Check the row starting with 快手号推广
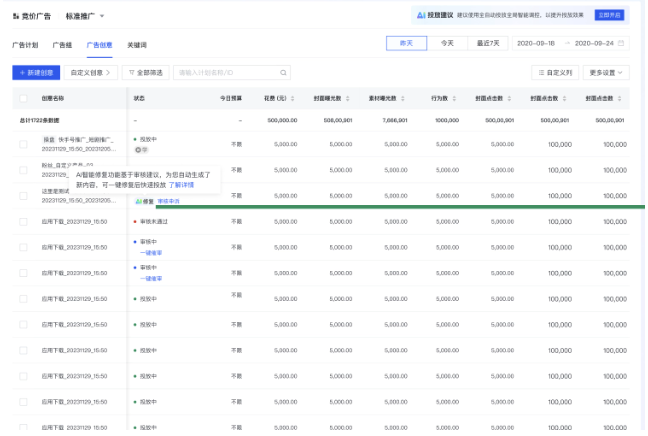 coord(23,144)
